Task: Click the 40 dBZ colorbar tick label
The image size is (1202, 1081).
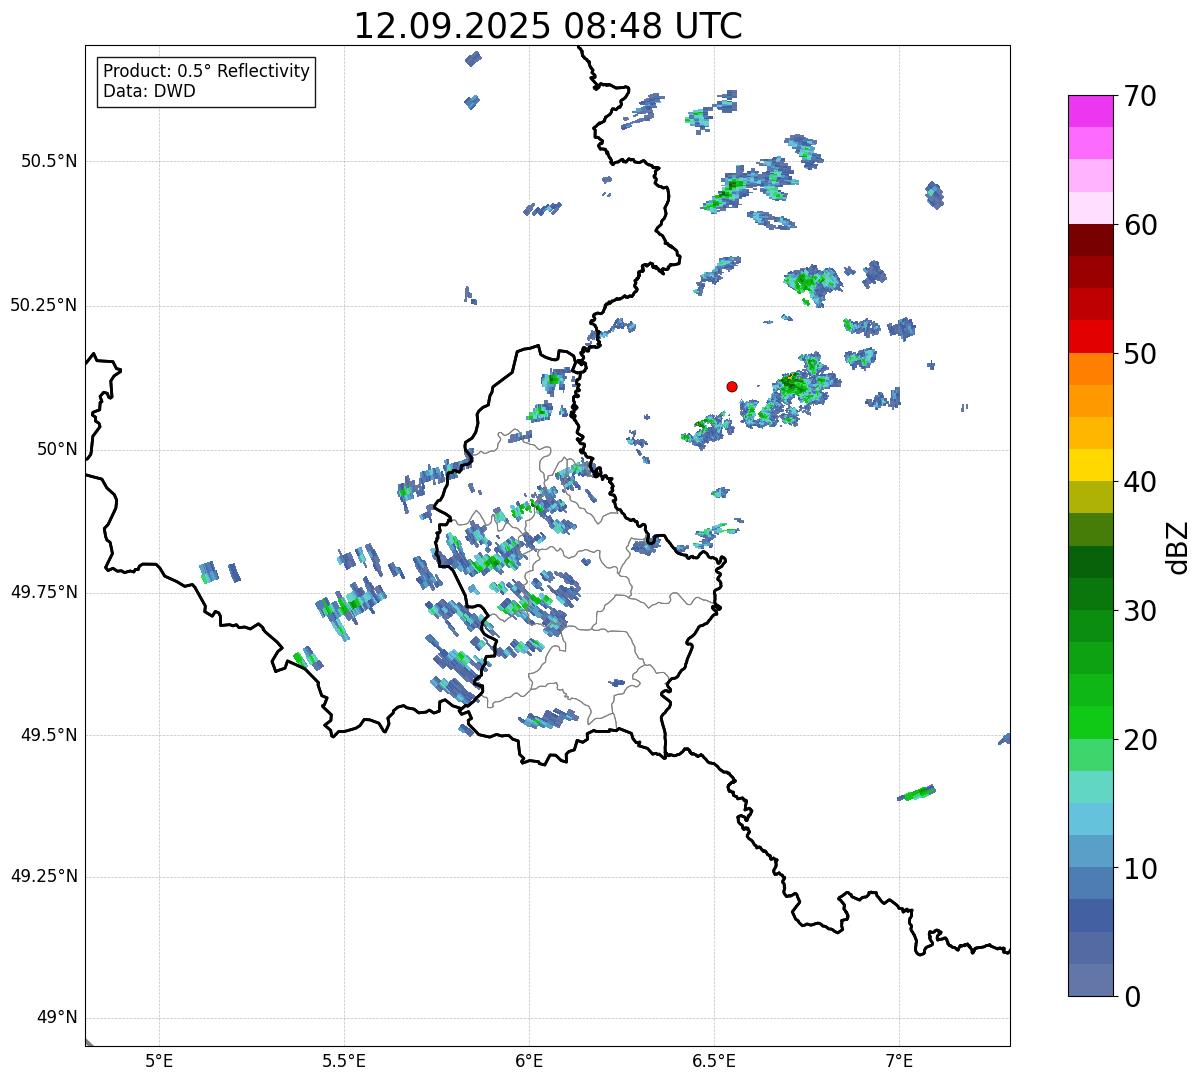Action: (1140, 482)
